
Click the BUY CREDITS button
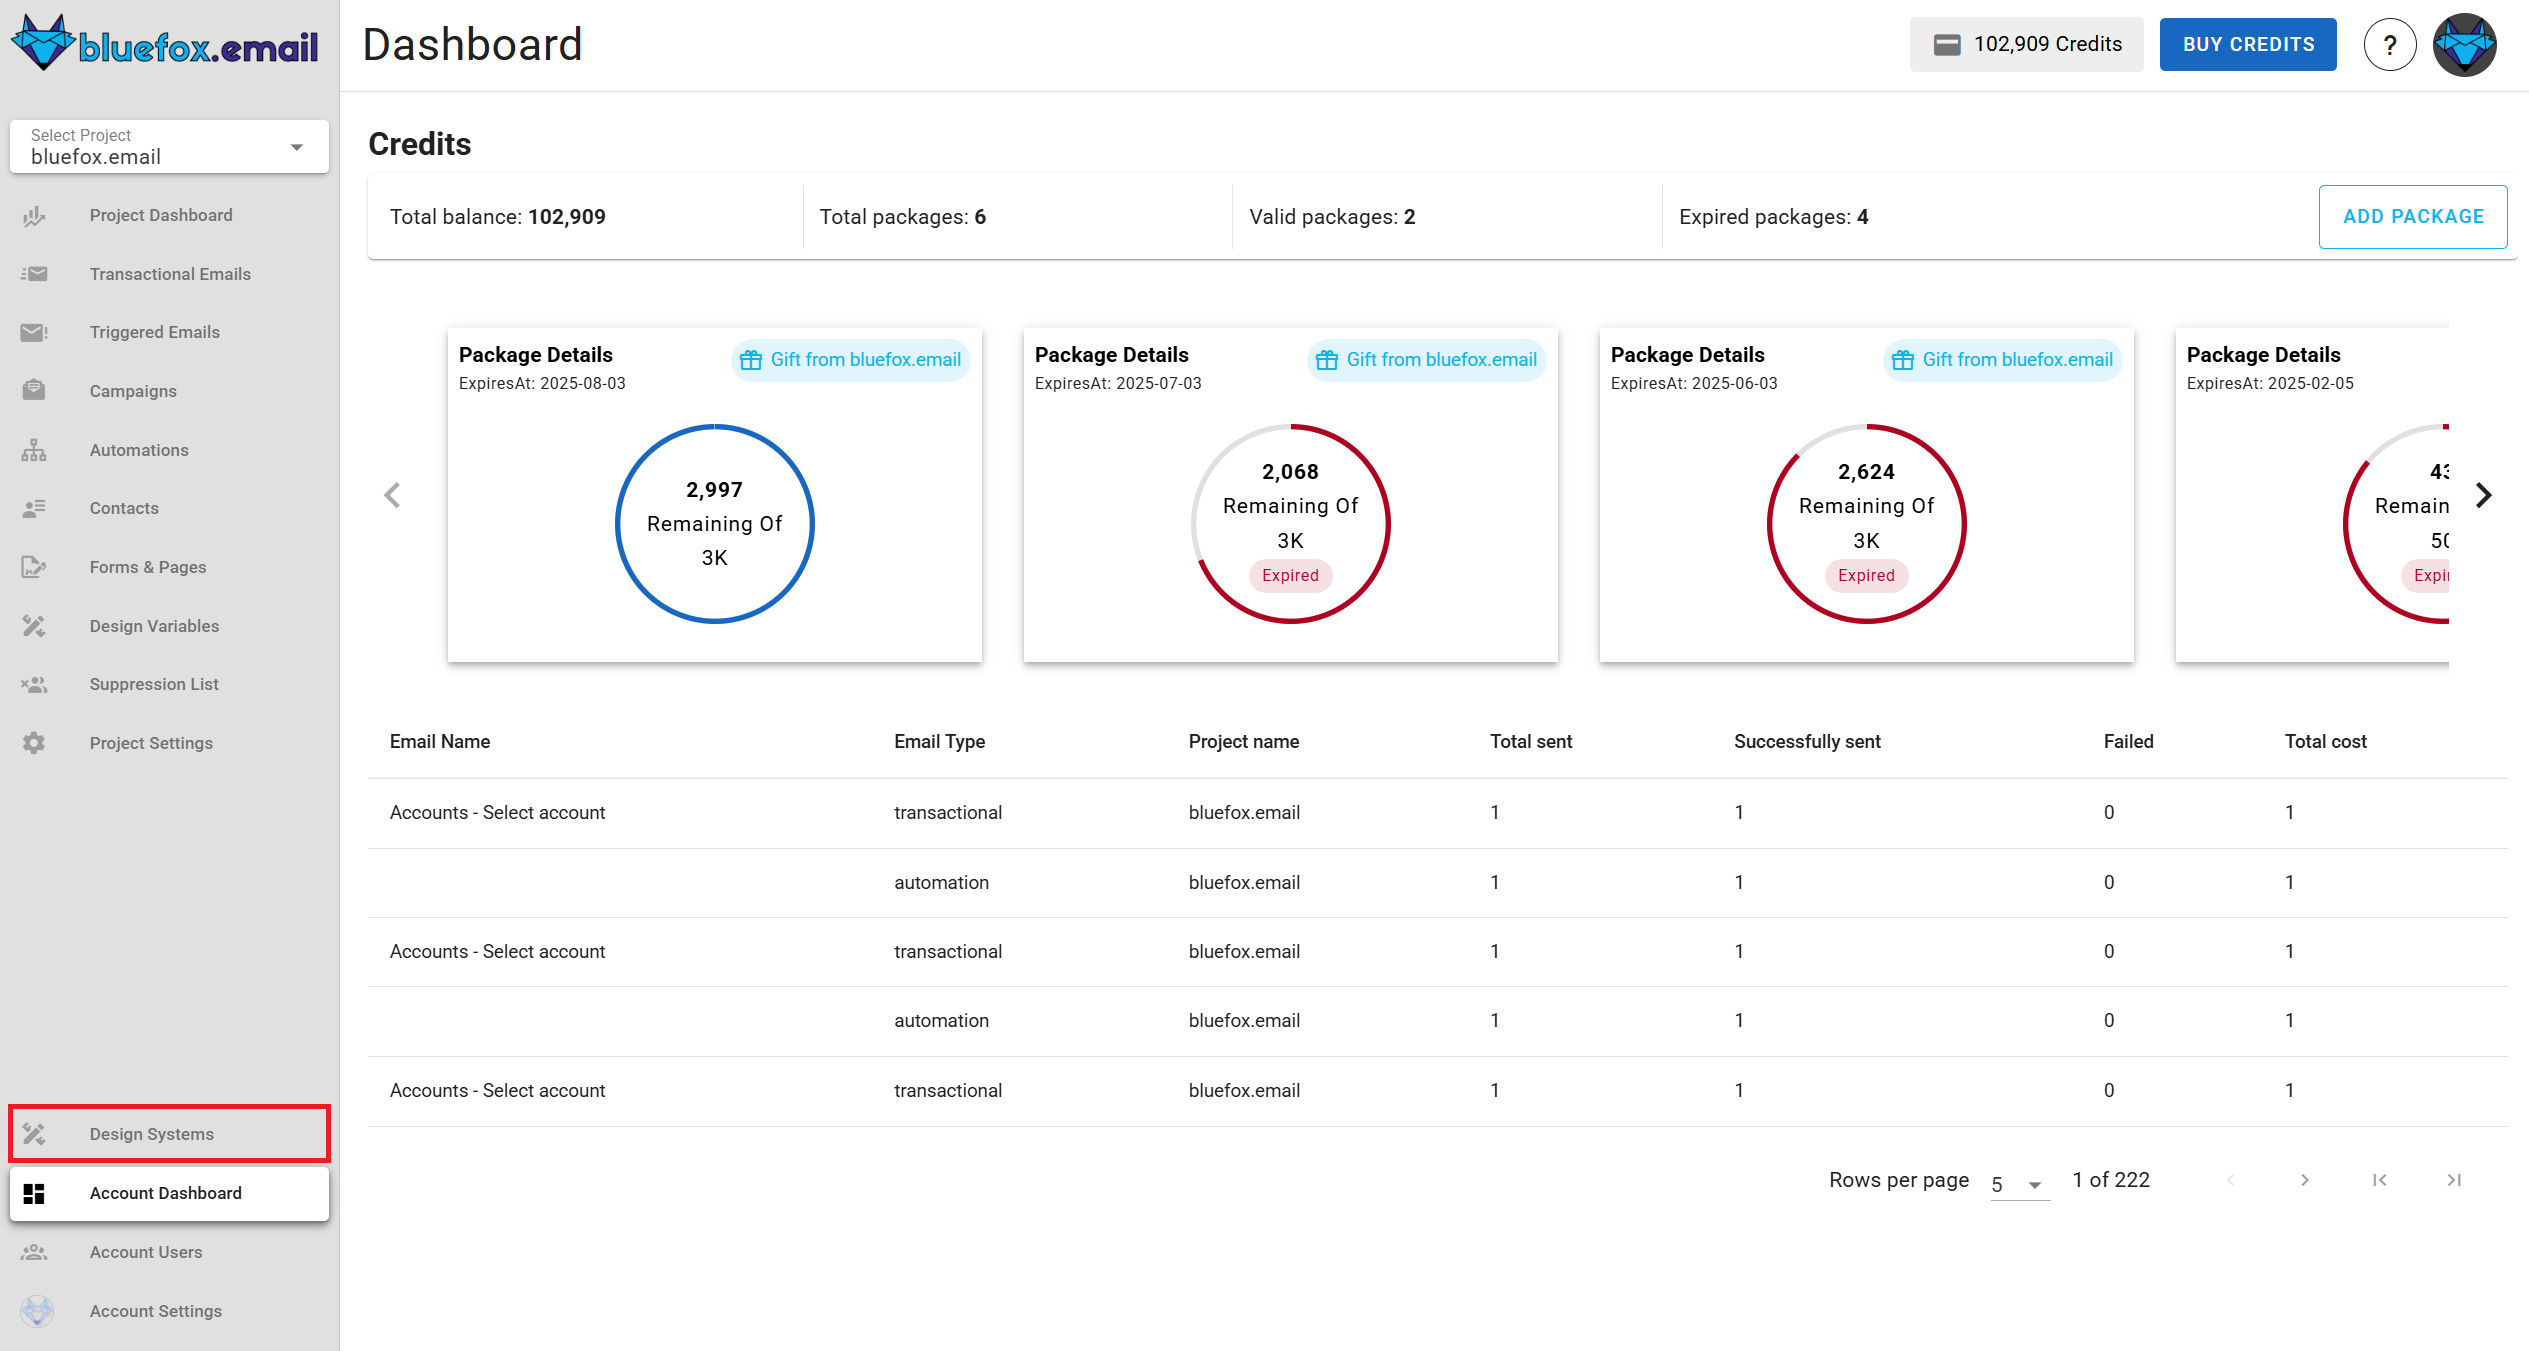click(x=2248, y=44)
